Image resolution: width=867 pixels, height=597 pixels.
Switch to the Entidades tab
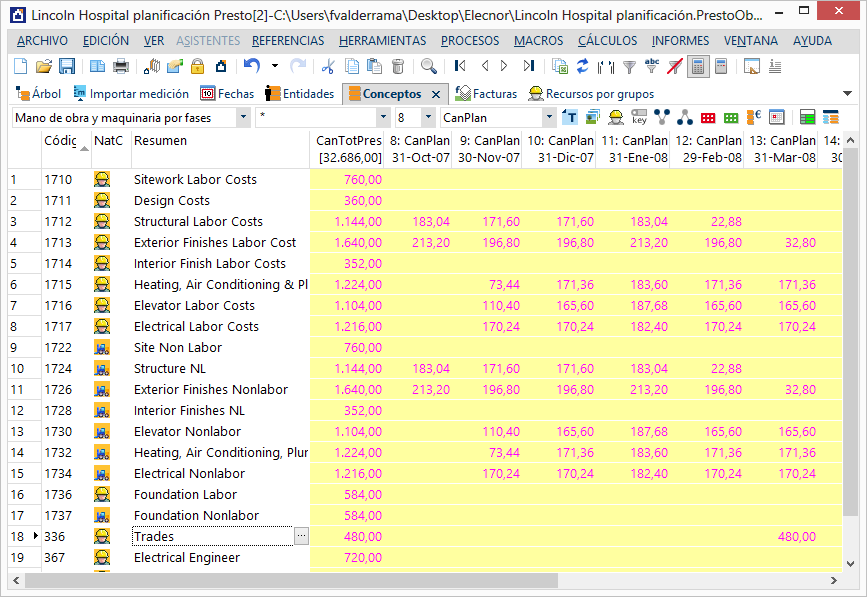tap(300, 94)
